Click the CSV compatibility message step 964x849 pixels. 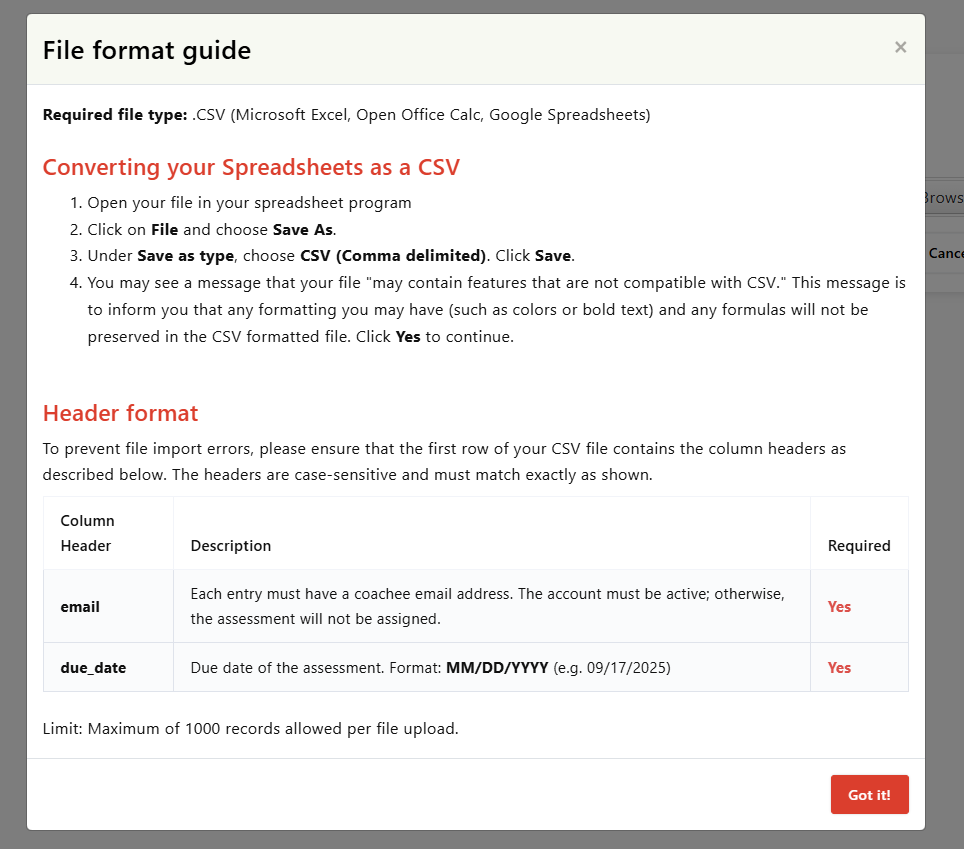click(x=496, y=309)
